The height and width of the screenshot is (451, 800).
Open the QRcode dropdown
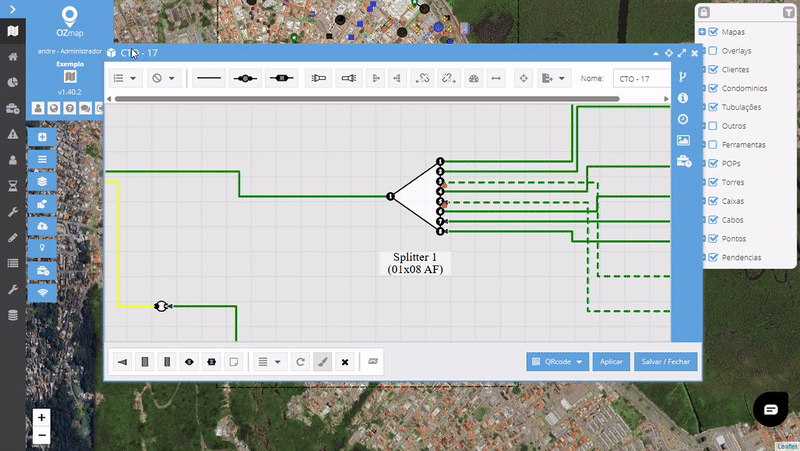[x=557, y=361]
